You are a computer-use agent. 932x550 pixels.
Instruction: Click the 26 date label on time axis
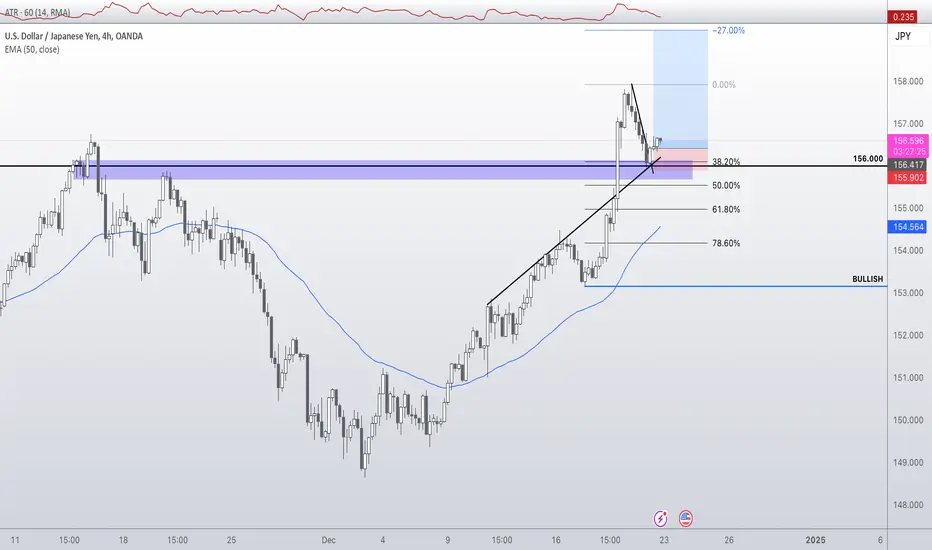729,540
